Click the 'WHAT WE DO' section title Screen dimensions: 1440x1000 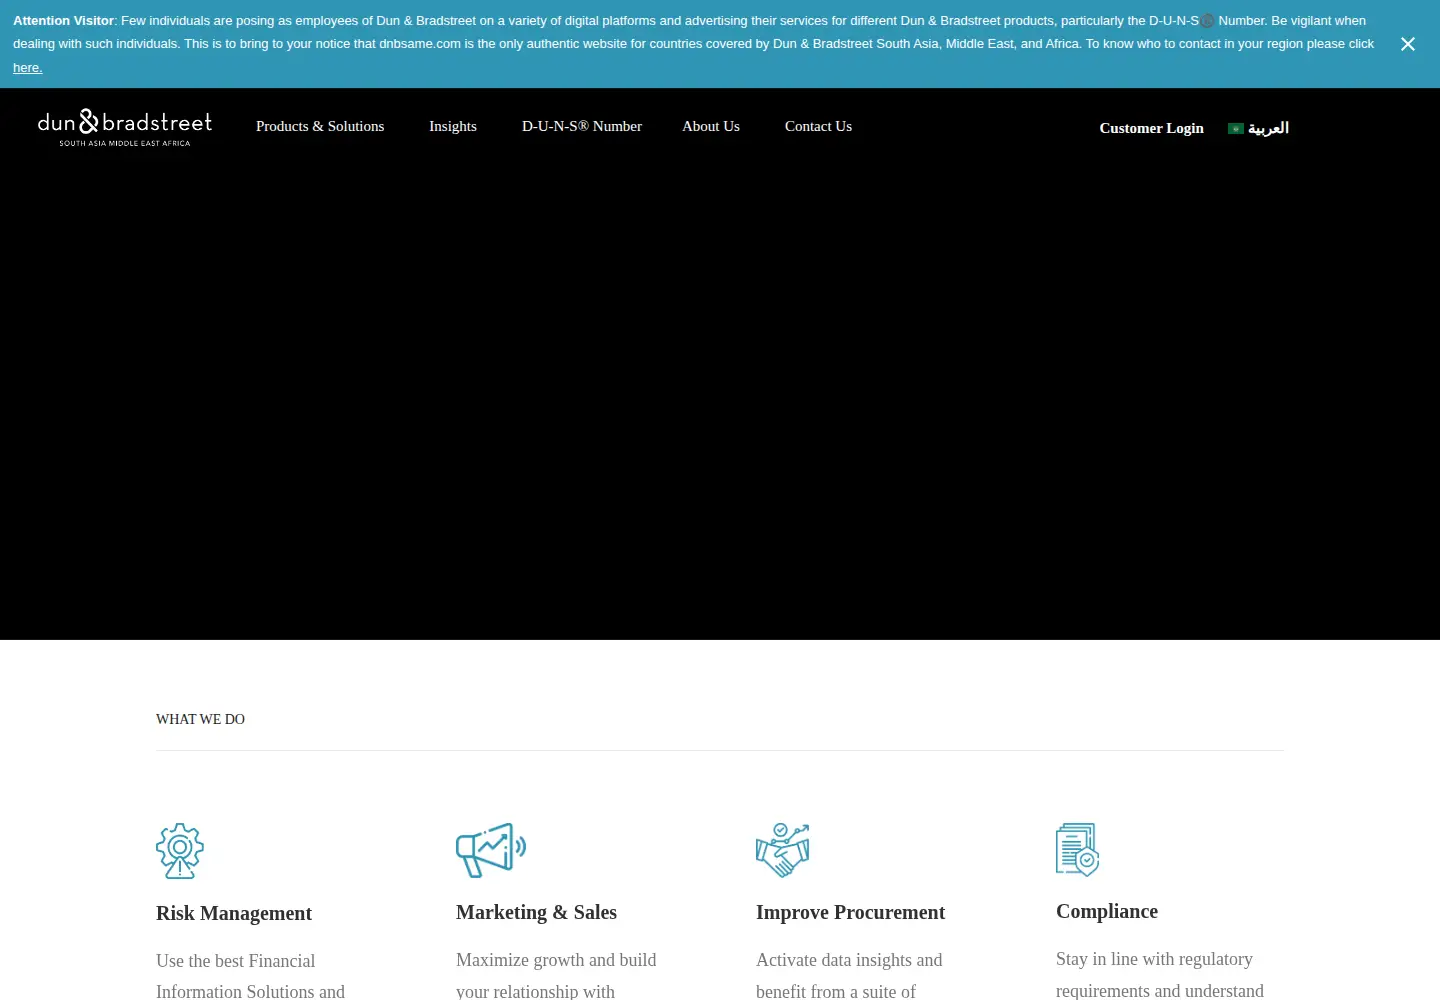200,719
